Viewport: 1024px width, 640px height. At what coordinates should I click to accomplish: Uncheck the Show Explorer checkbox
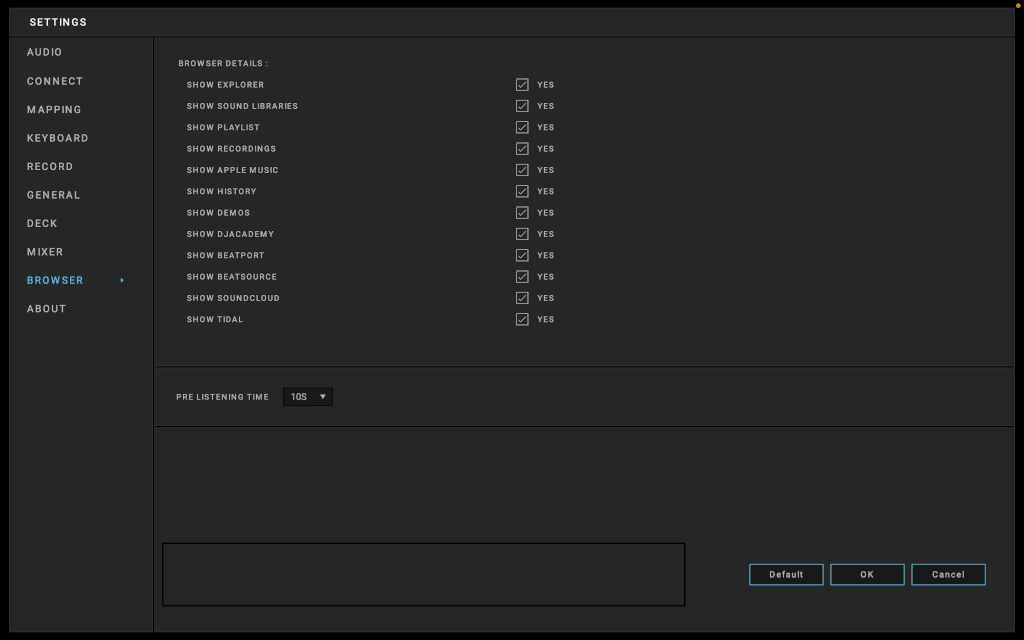click(x=522, y=85)
